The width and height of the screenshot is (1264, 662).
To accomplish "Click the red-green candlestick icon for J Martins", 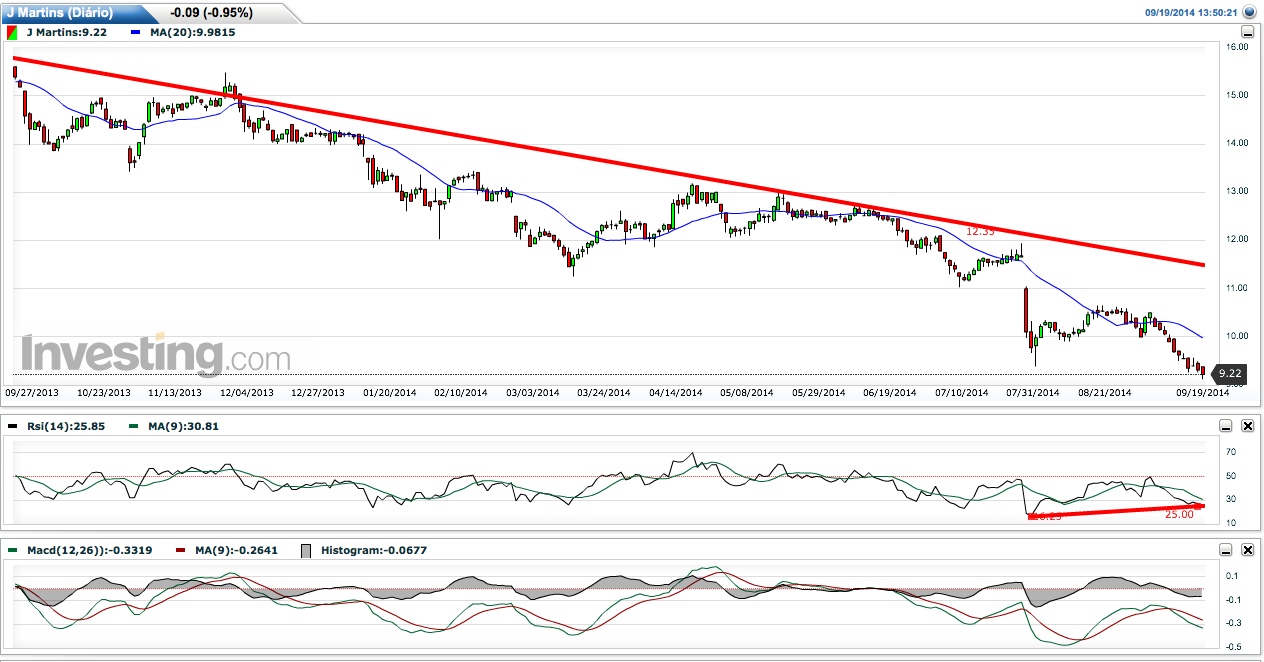I will pos(12,32).
